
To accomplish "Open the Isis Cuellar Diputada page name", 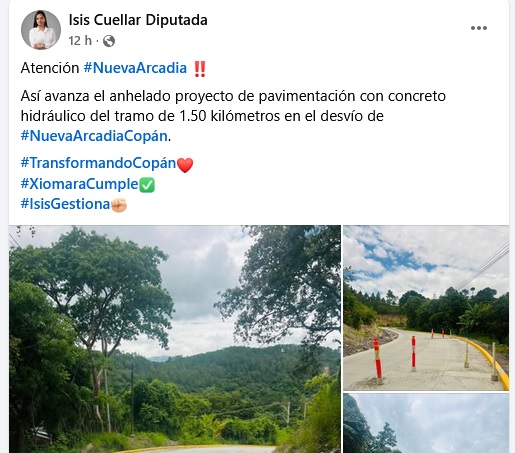I will pyautogui.click(x=138, y=20).
